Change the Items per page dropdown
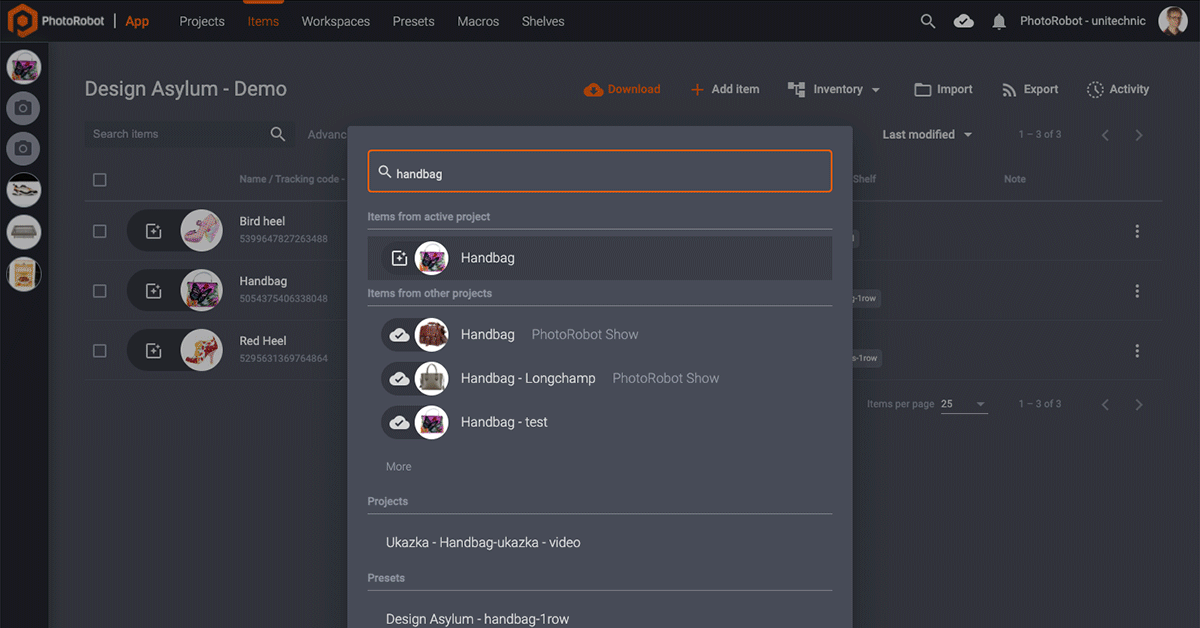 coord(963,403)
